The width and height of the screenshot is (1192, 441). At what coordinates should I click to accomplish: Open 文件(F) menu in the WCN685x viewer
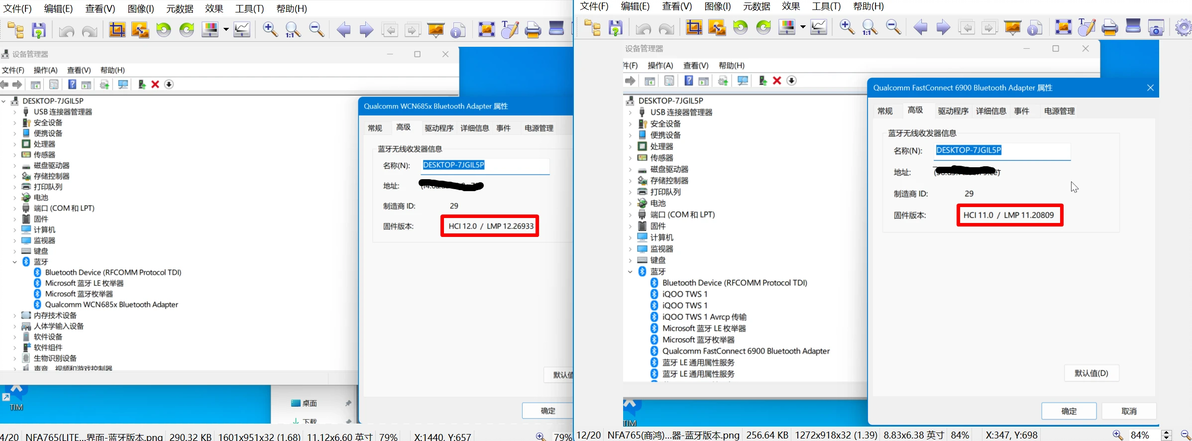pyautogui.click(x=18, y=8)
